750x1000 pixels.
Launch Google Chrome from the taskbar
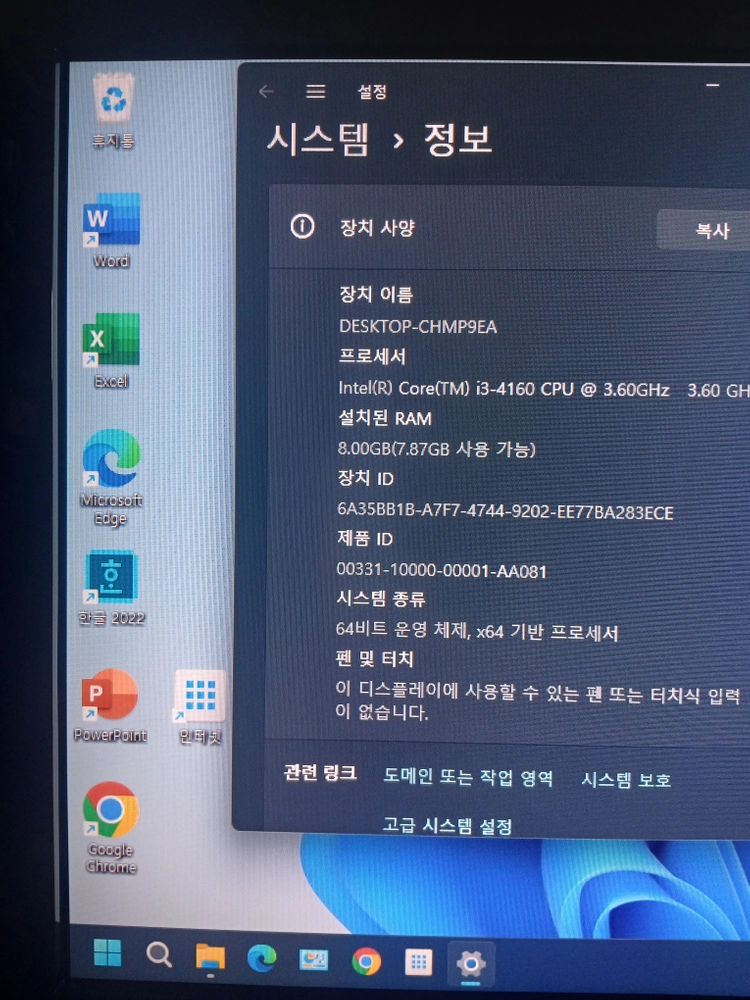366,961
